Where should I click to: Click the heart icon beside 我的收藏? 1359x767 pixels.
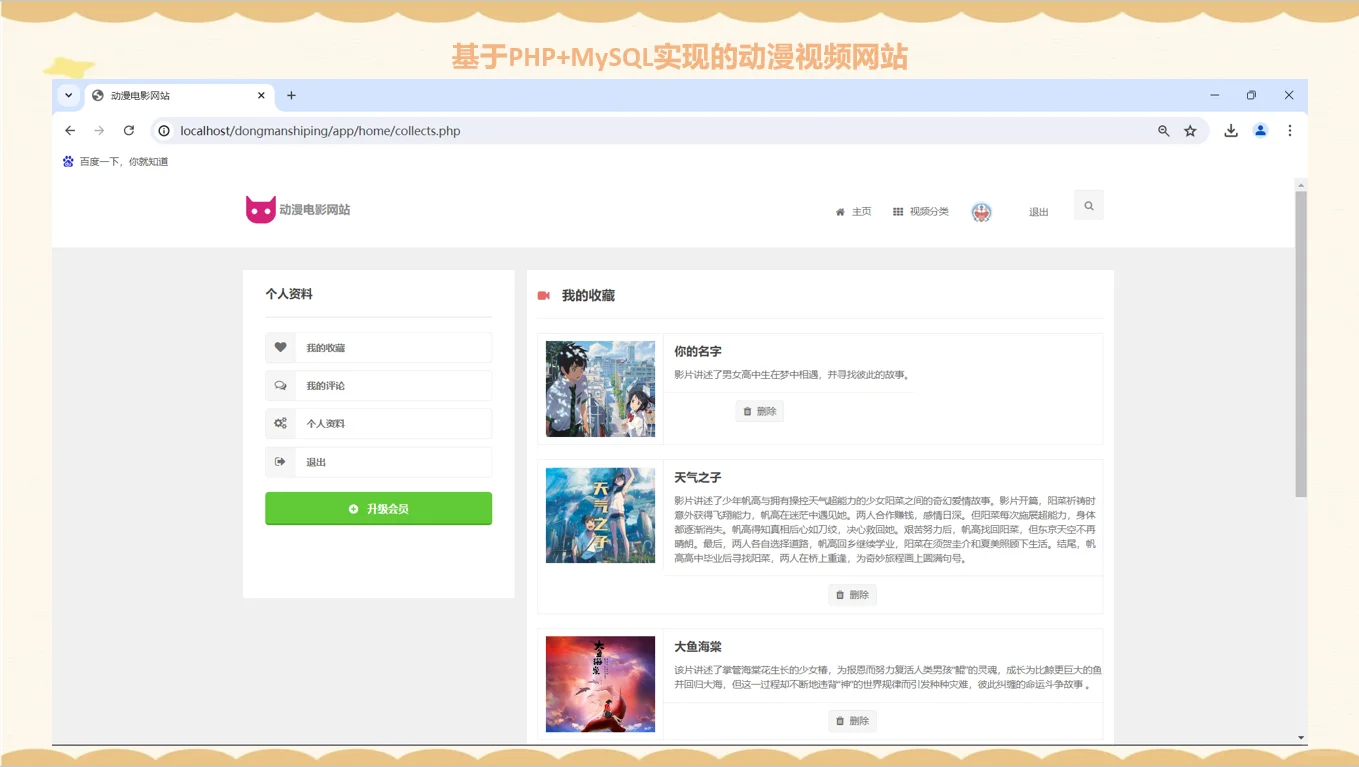click(x=280, y=347)
